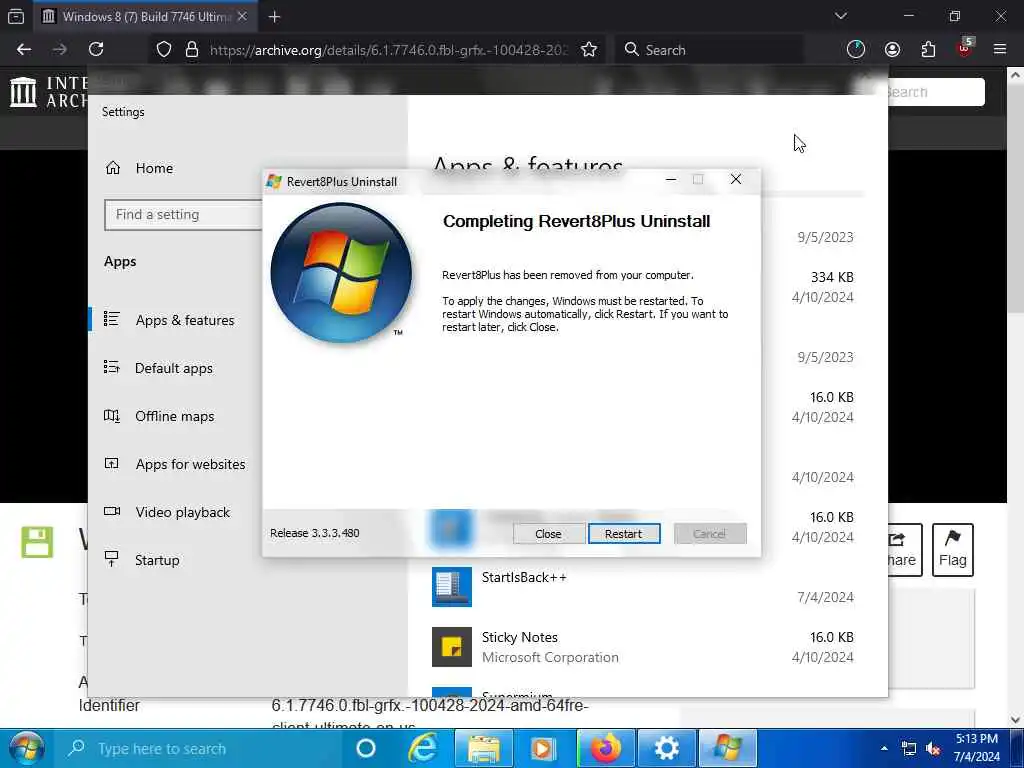Select the Sticky Notes list entry name
The width and height of the screenshot is (1024, 768).
point(520,637)
